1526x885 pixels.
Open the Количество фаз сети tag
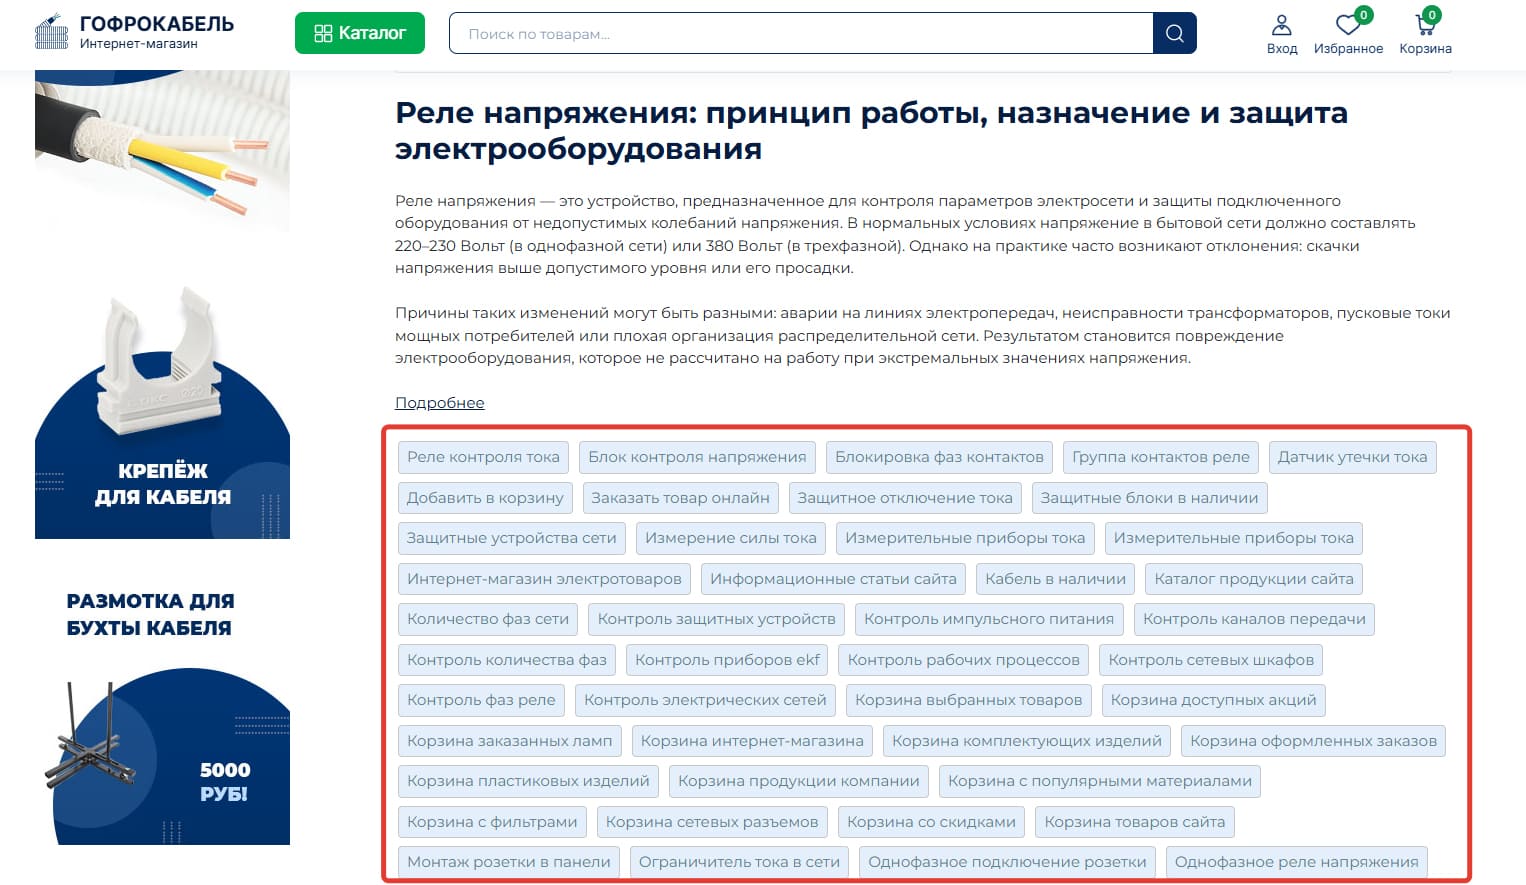click(488, 619)
